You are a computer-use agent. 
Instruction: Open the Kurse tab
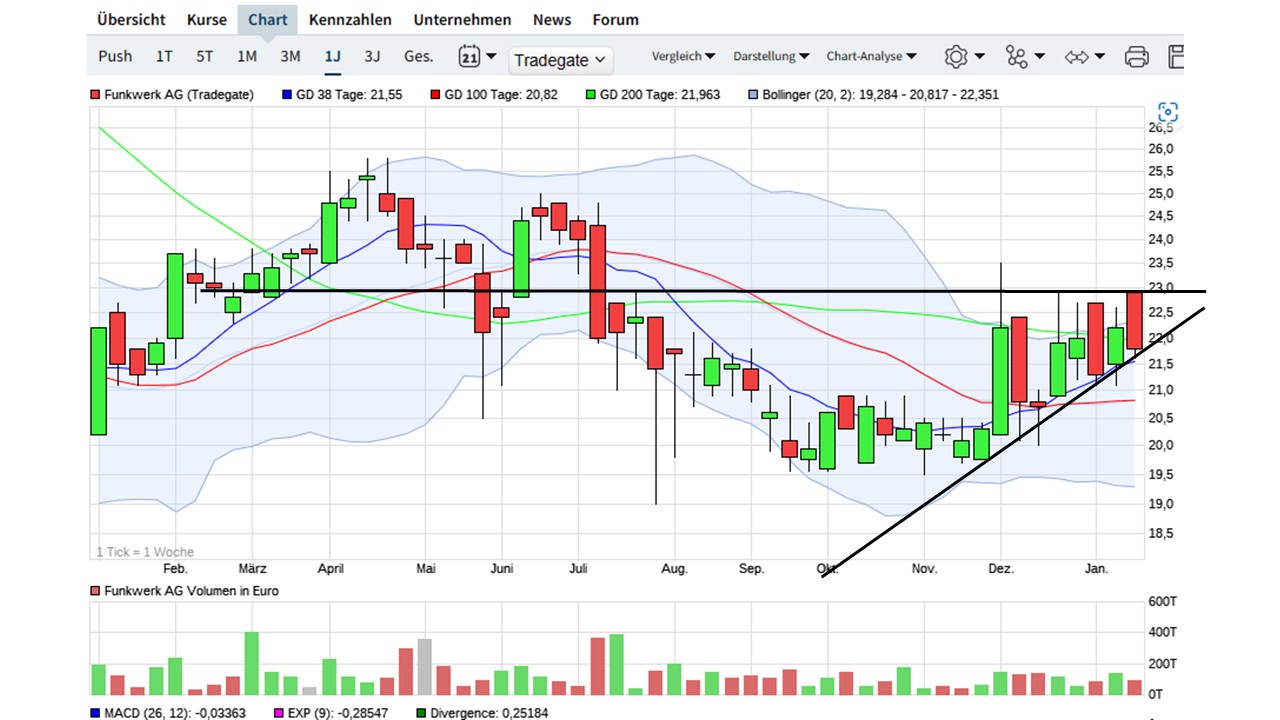pyautogui.click(x=207, y=20)
